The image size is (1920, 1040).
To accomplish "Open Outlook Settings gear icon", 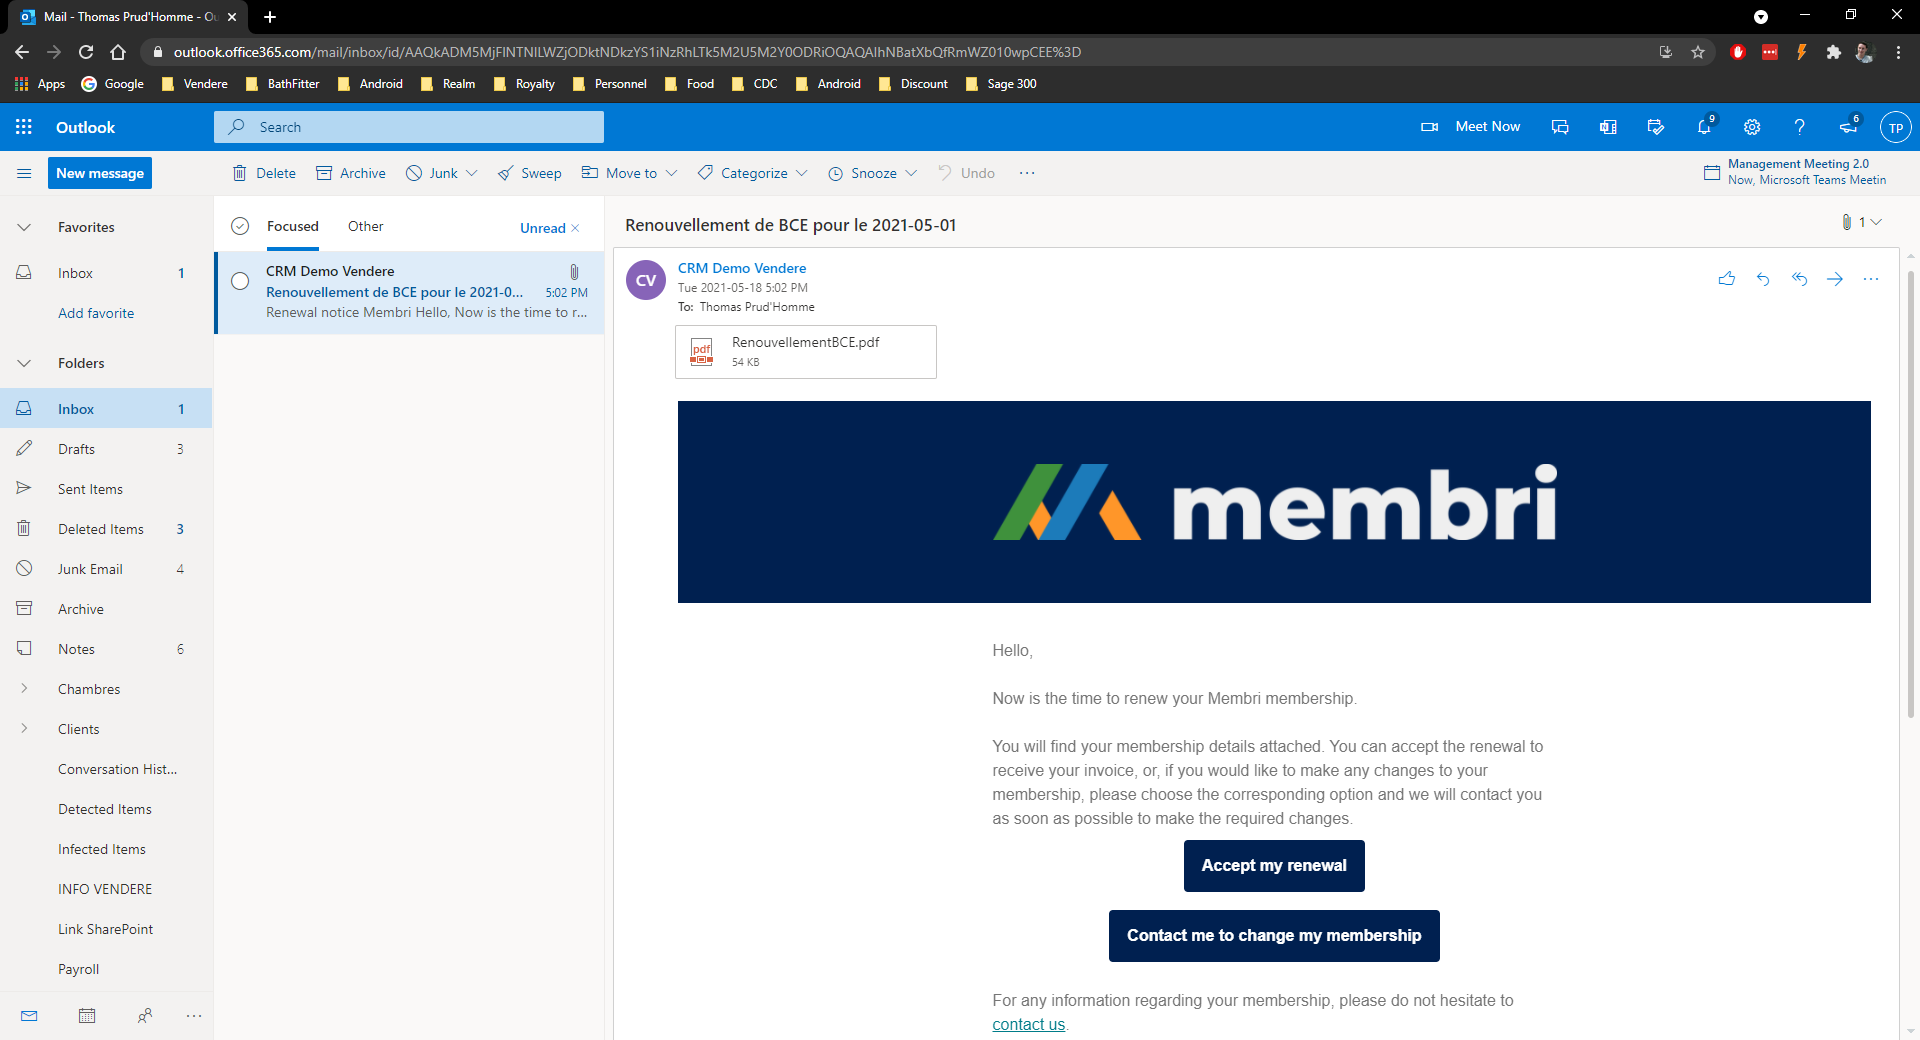I will 1751,127.
